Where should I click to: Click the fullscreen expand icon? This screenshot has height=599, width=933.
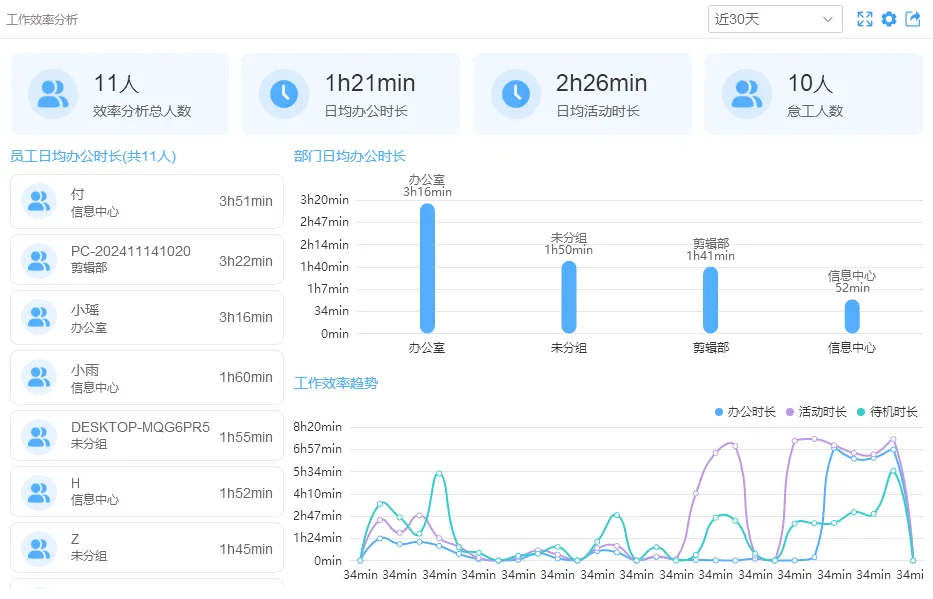pyautogui.click(x=865, y=19)
